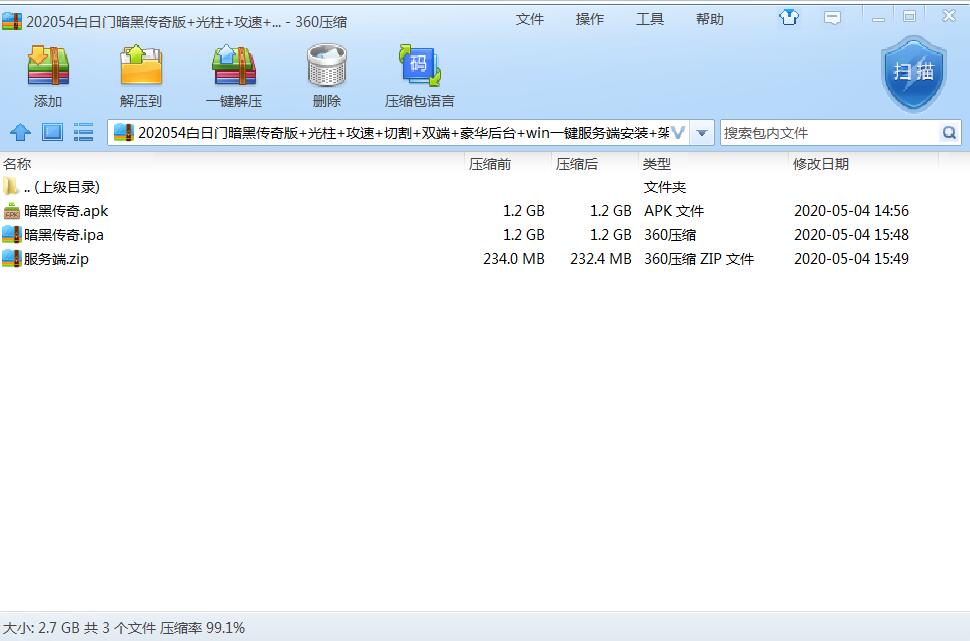
Task: Open the 工具 menu
Action: pyautogui.click(x=650, y=19)
